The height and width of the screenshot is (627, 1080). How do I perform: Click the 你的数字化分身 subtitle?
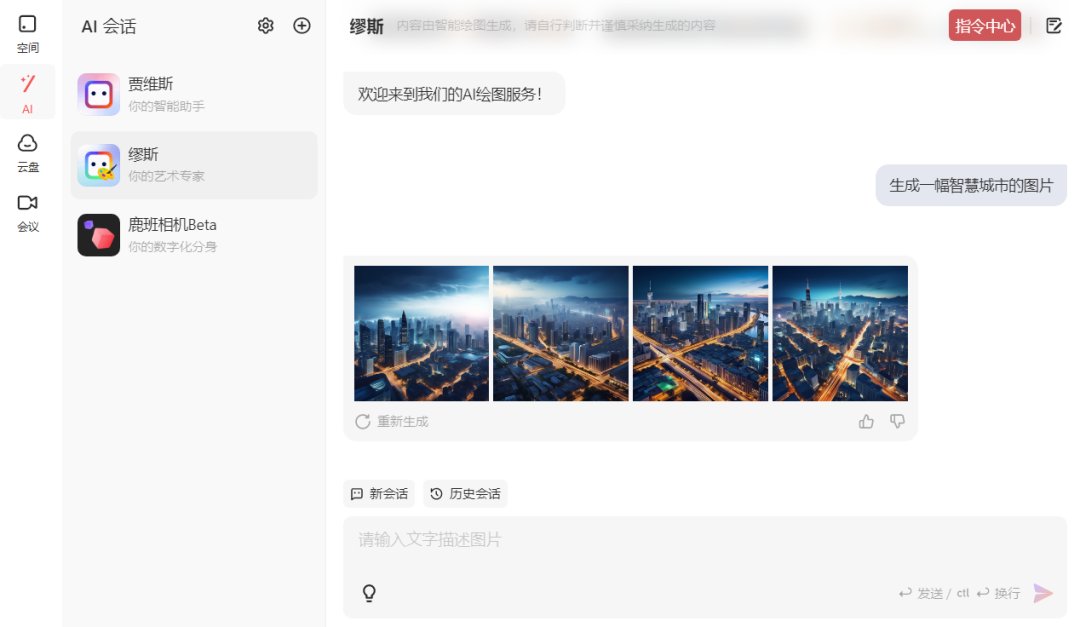pos(172,247)
